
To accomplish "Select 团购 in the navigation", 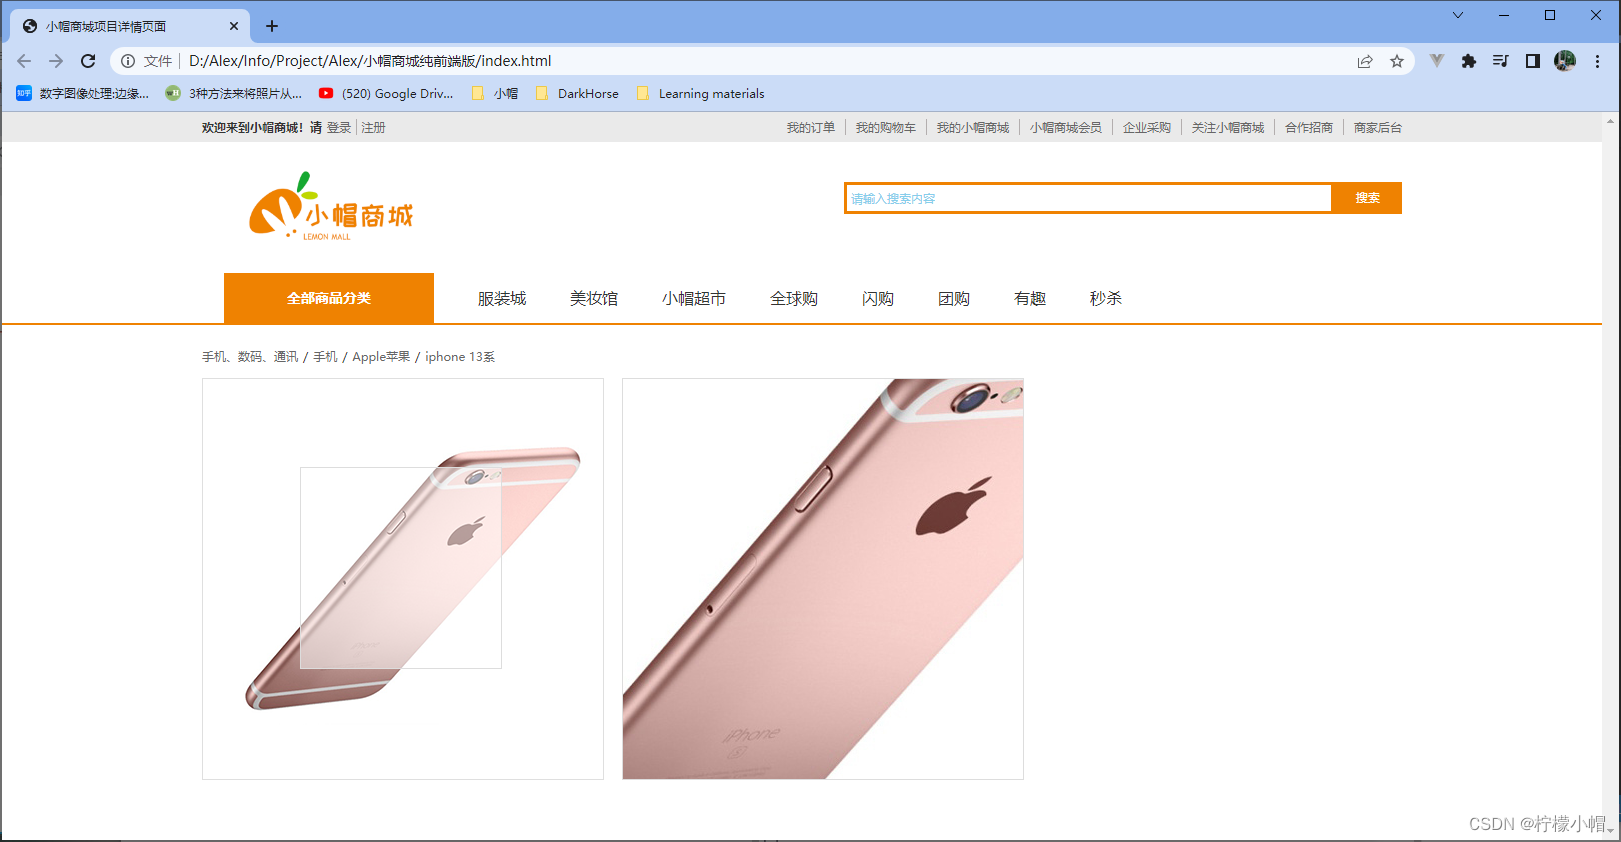I will click(954, 298).
